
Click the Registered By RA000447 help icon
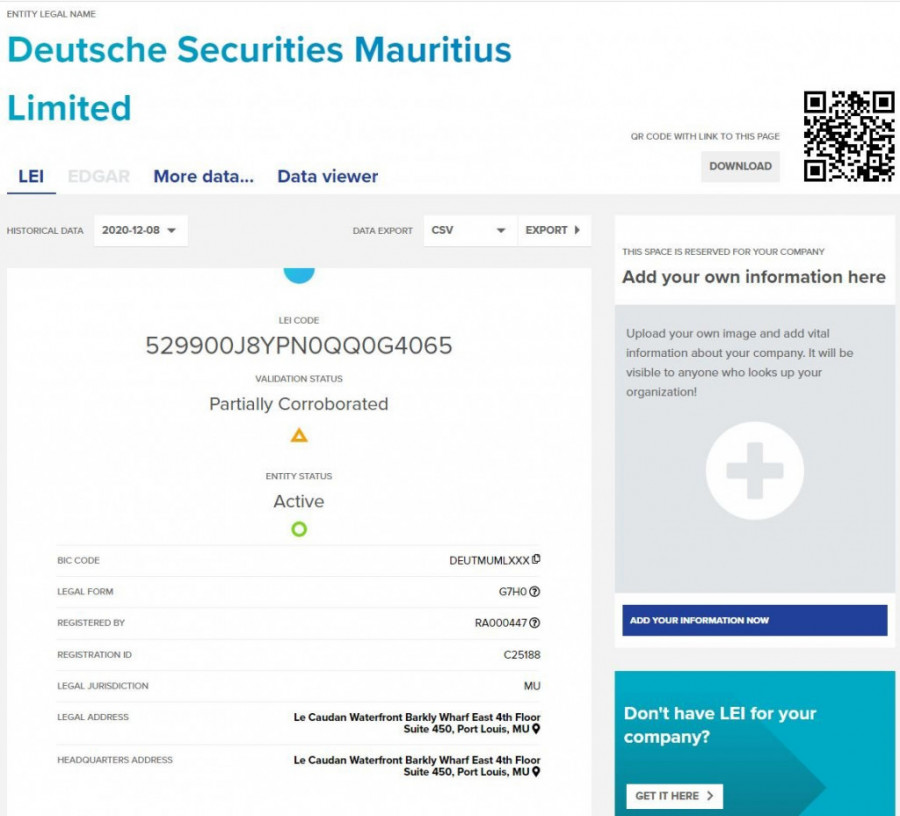coord(535,623)
